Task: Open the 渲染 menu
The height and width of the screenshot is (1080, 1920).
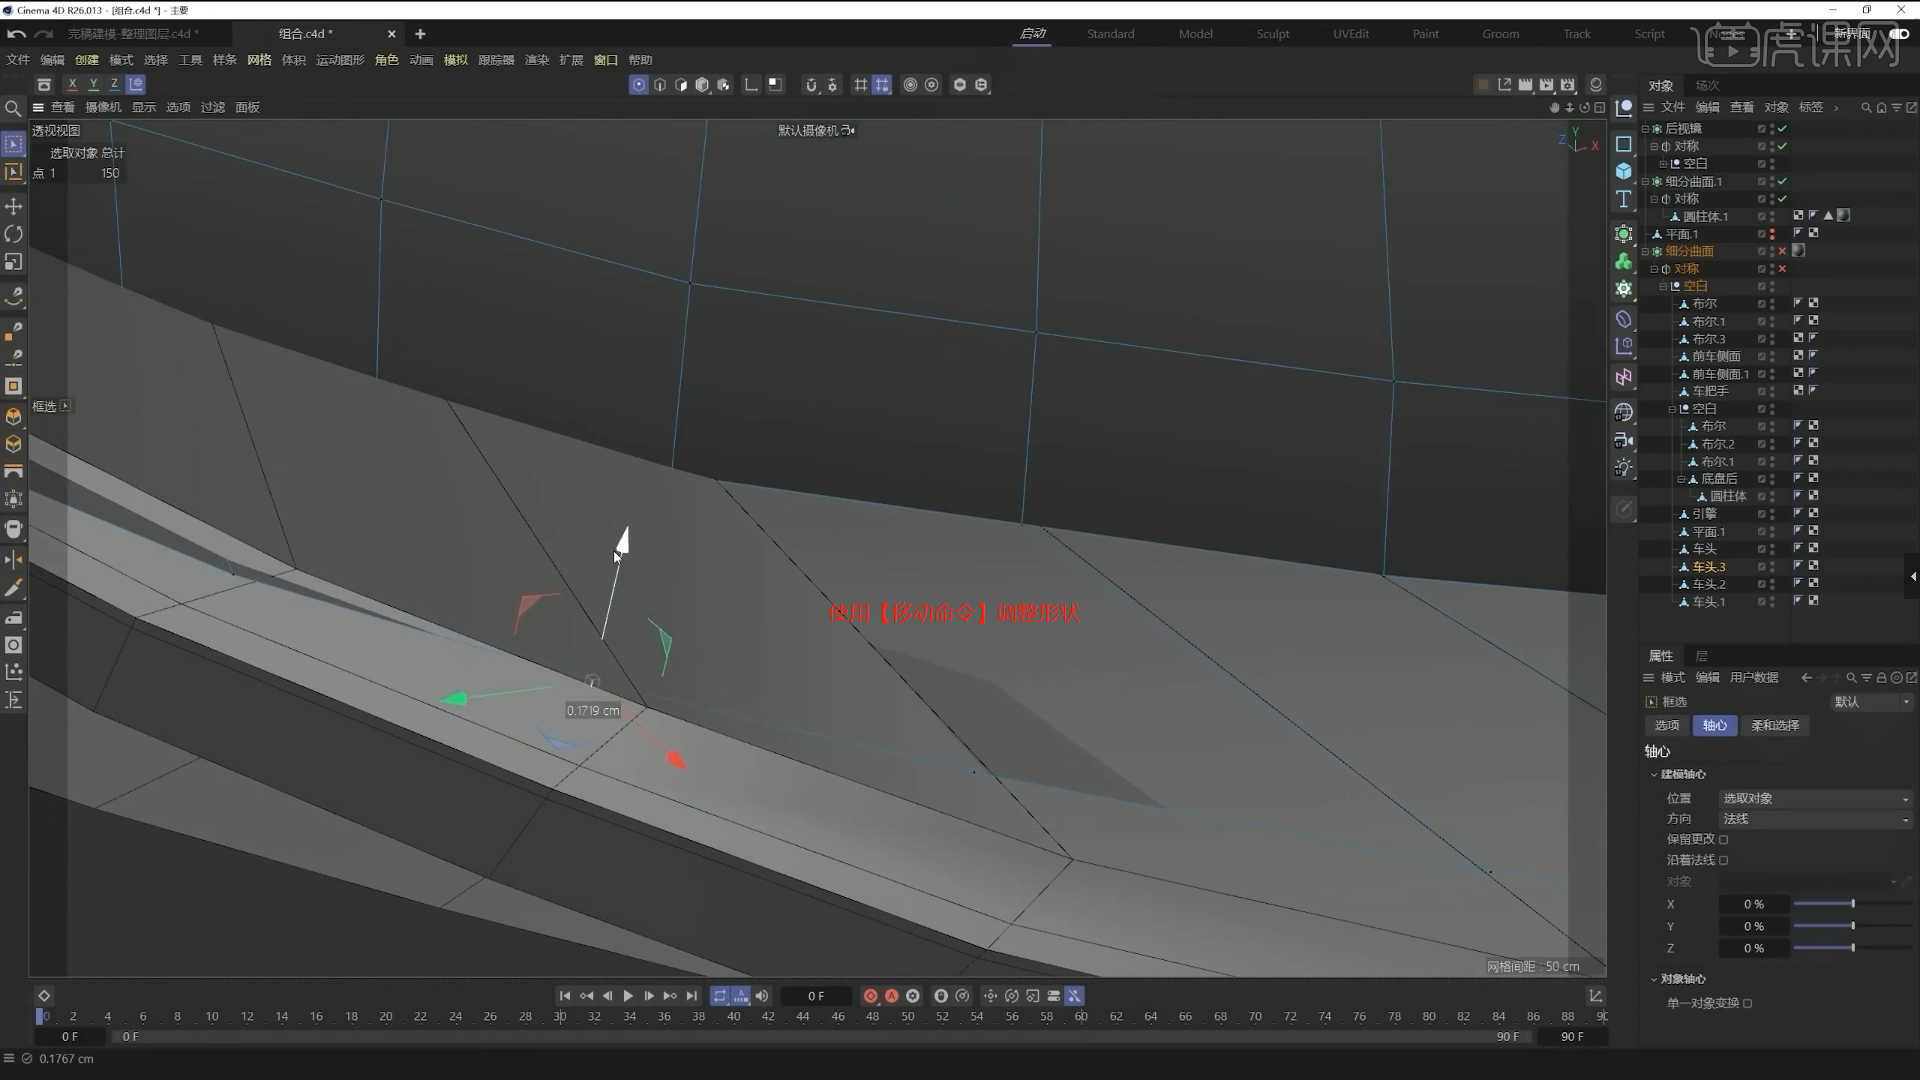Action: point(537,60)
